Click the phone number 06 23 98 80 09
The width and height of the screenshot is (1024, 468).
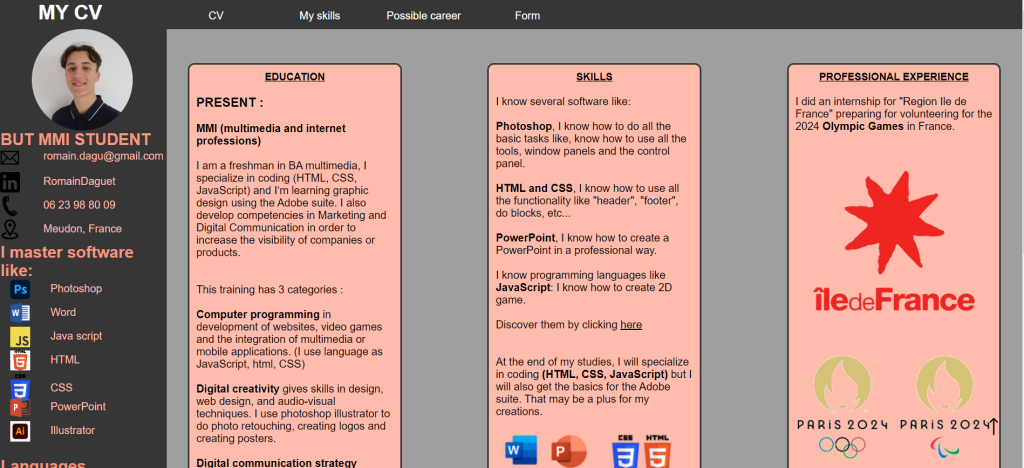coord(79,204)
